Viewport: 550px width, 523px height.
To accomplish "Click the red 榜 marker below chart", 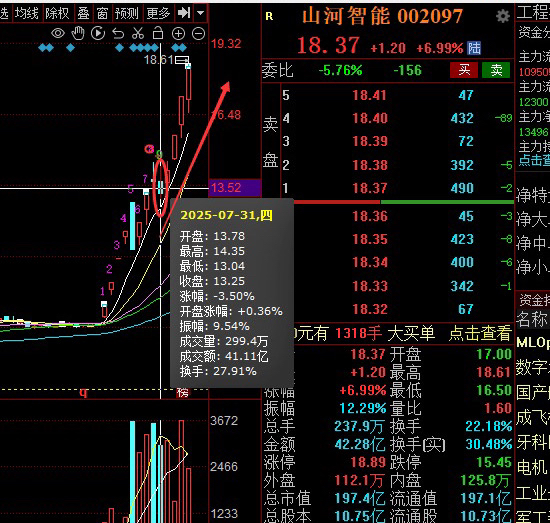I will 182,393.
